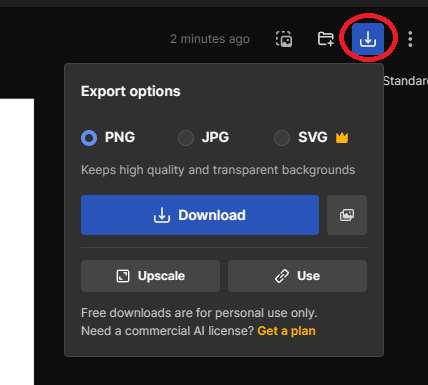Click the multiple images button beside Download
Viewport: 428px width, 385px height.
tap(347, 215)
